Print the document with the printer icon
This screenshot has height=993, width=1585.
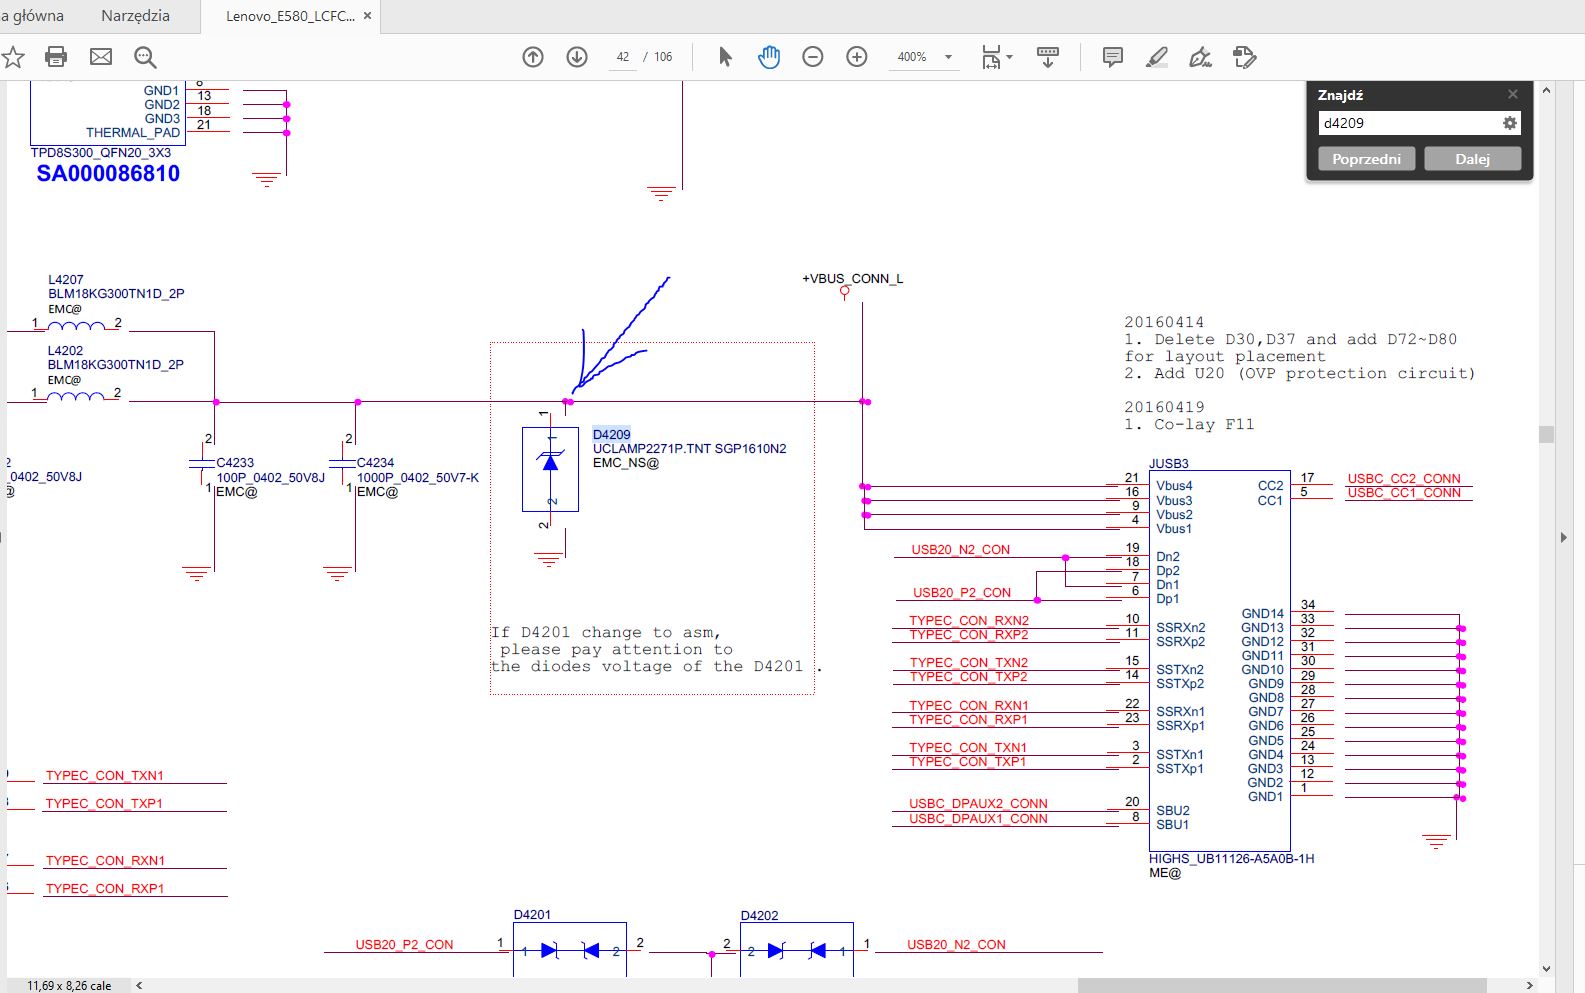(56, 57)
